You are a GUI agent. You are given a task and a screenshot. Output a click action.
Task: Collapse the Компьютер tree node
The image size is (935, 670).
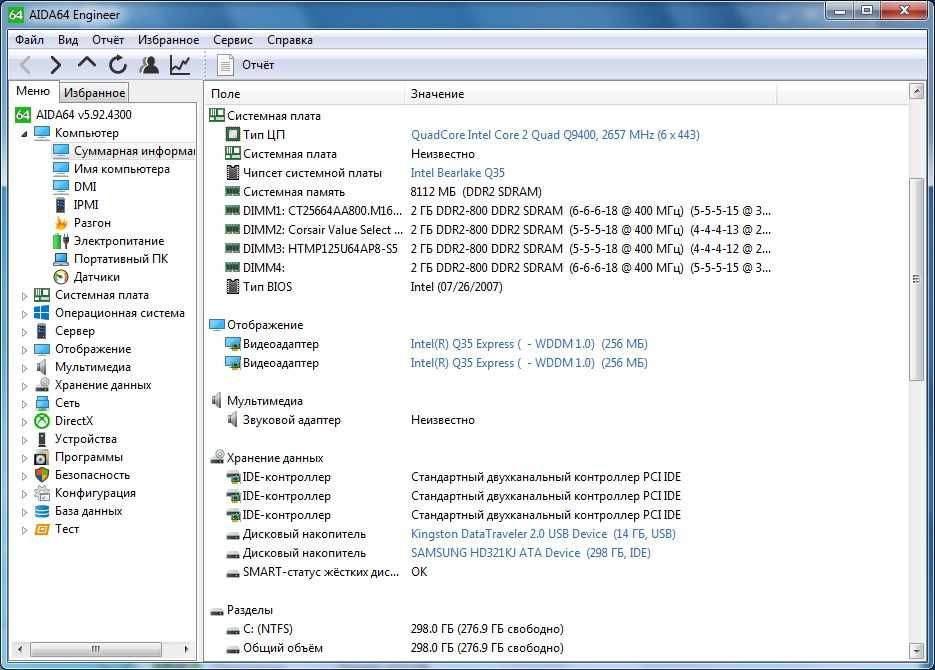(24, 134)
